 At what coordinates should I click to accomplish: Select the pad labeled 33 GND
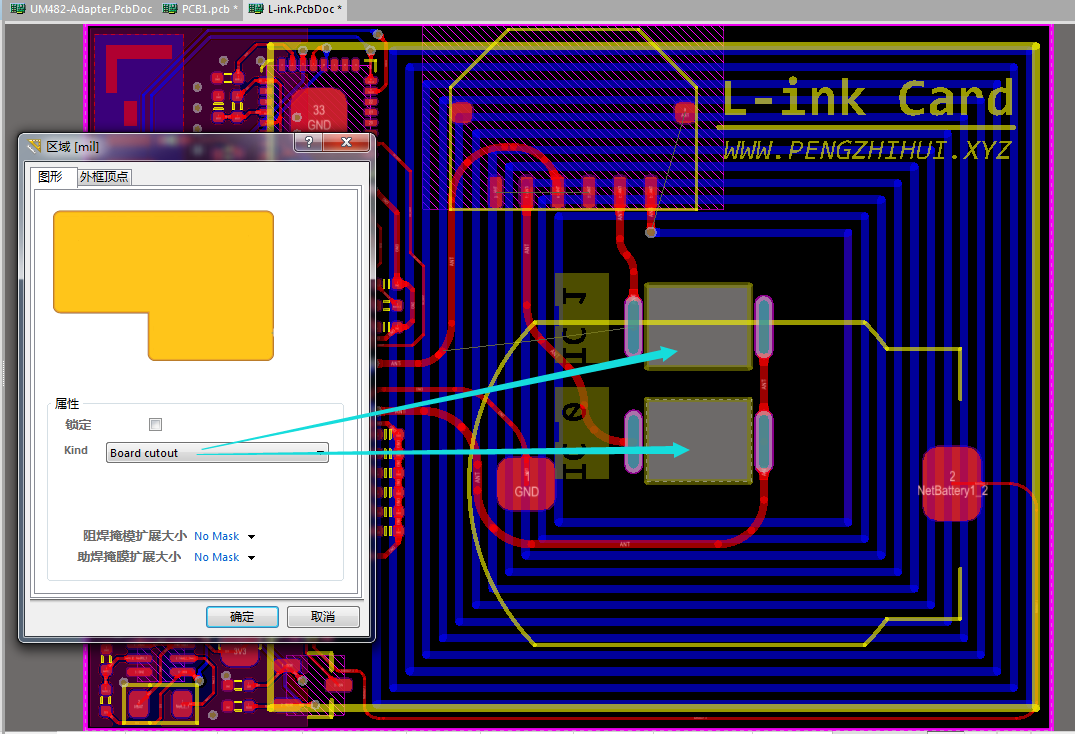(319, 116)
